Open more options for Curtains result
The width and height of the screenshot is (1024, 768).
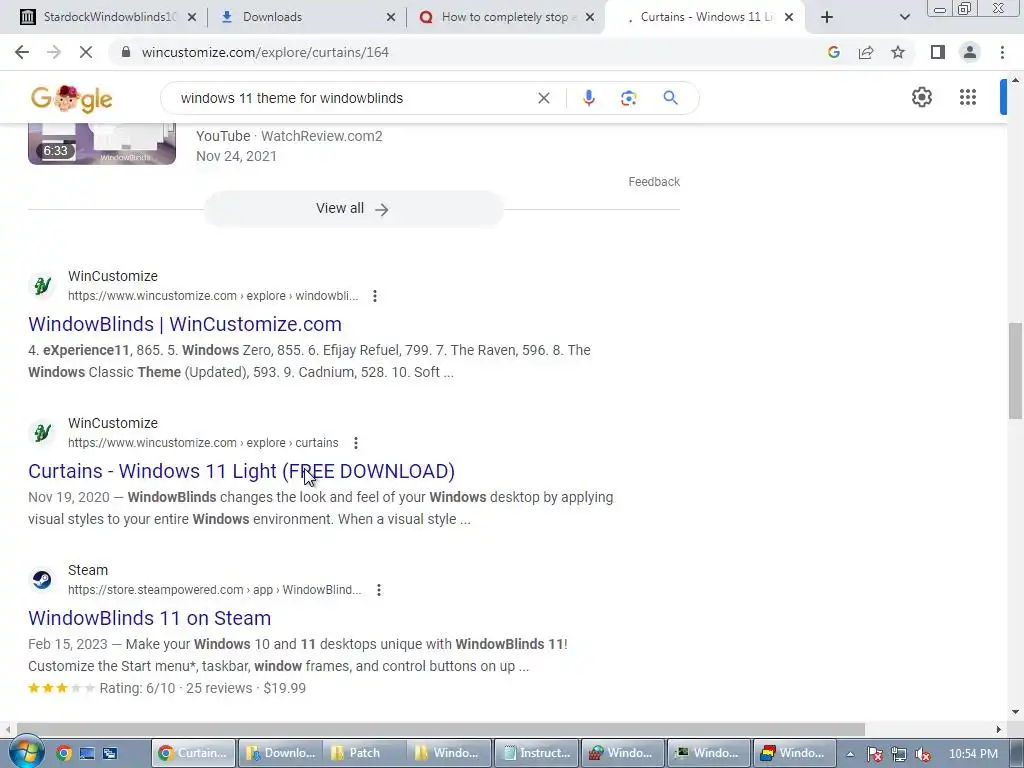click(x=356, y=443)
